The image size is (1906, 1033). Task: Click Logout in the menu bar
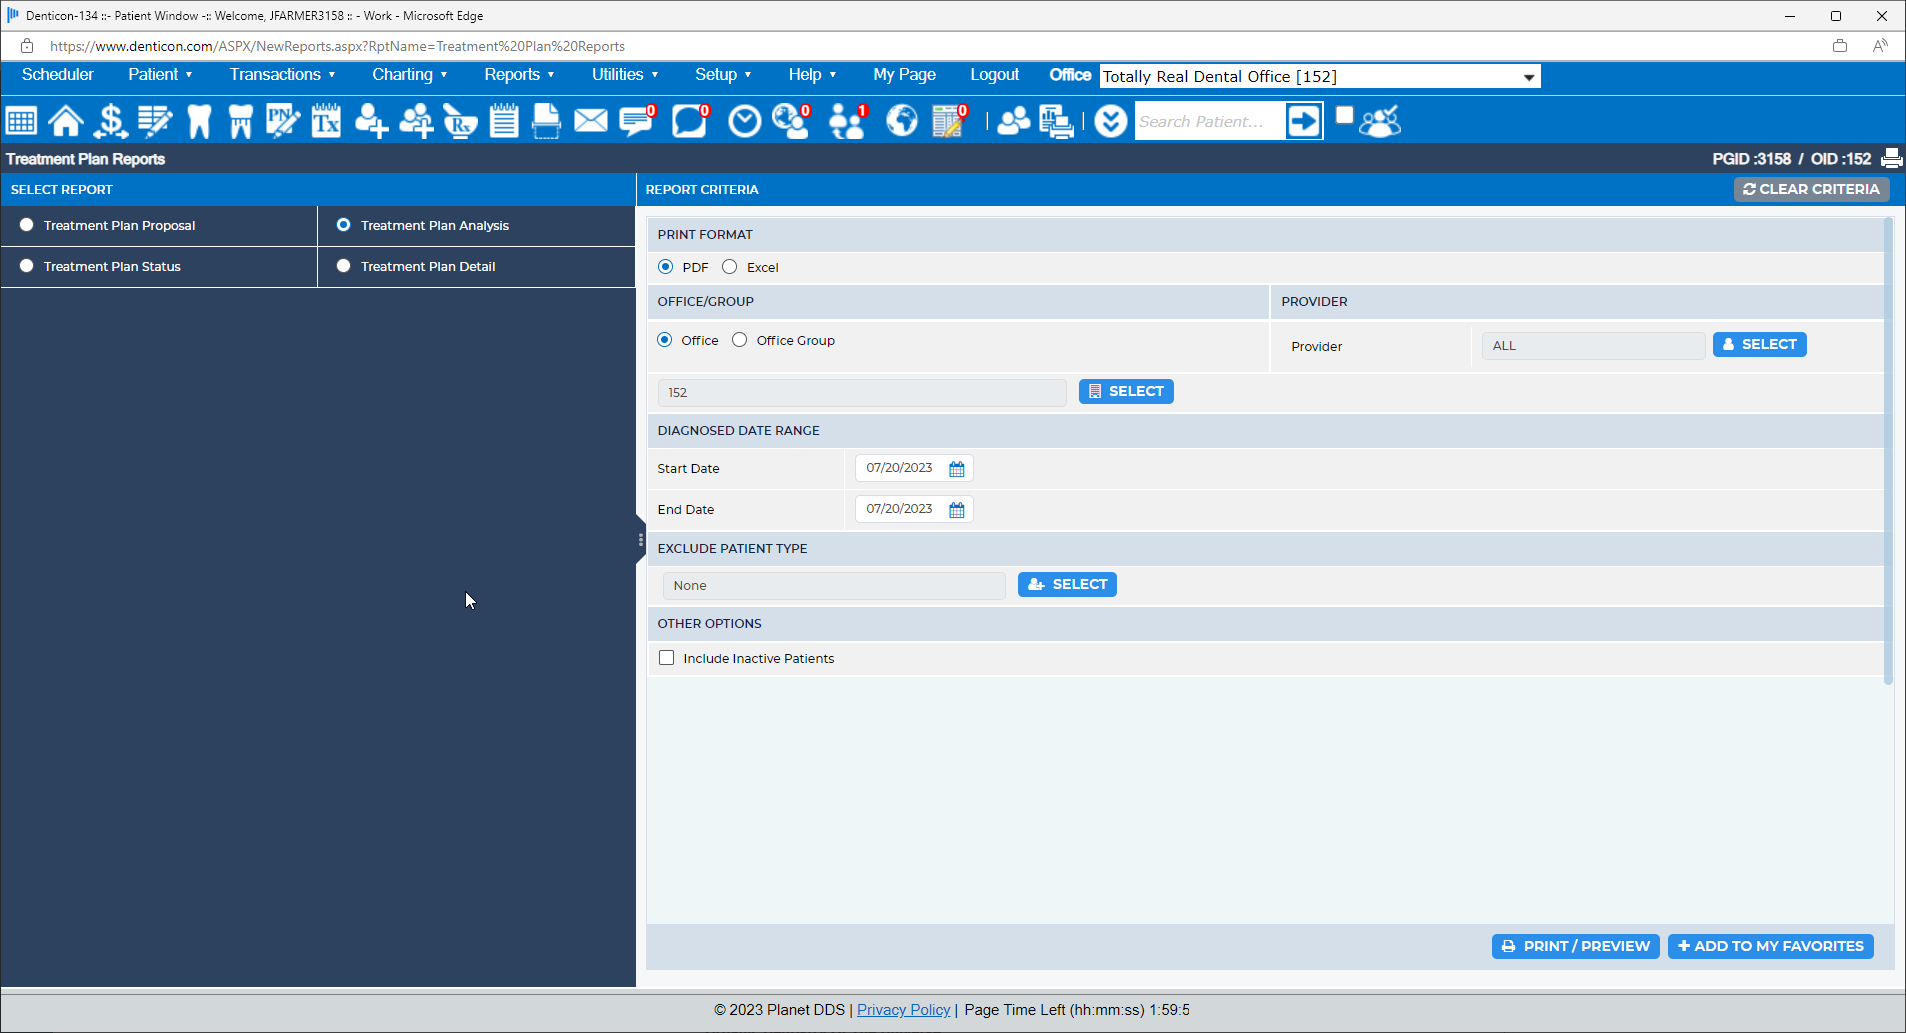[994, 75]
